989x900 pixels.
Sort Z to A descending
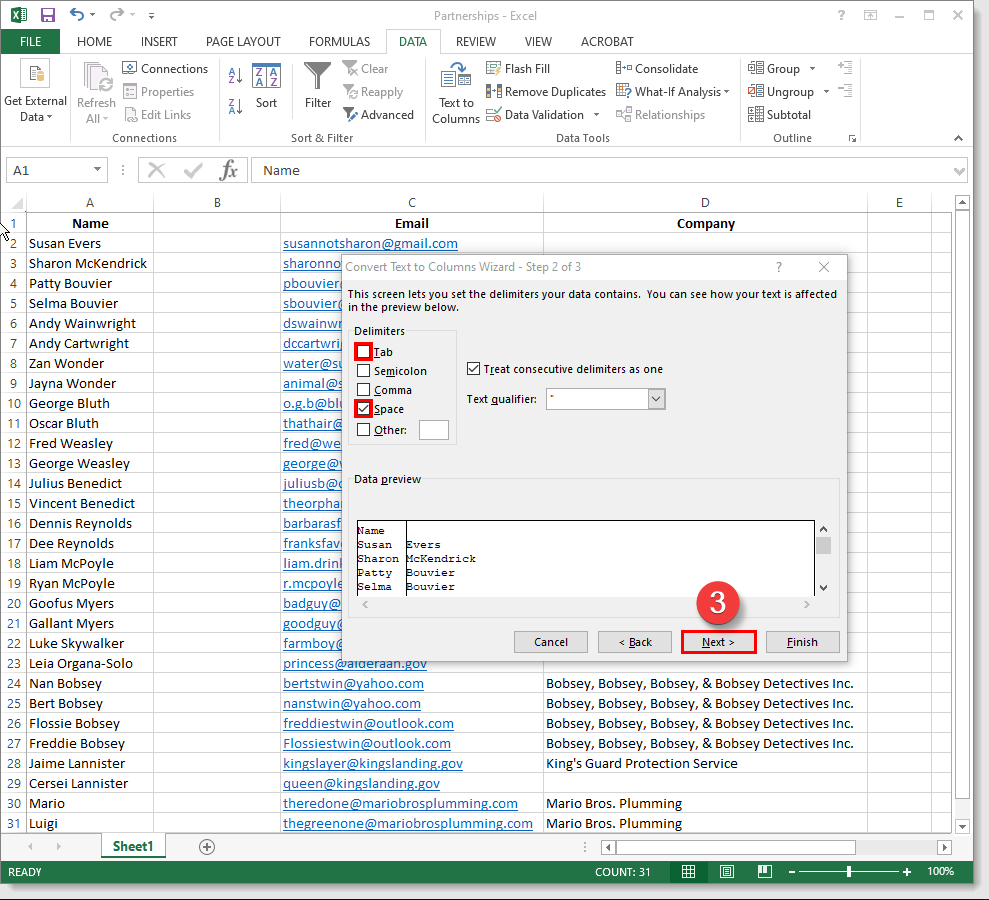tap(235, 106)
